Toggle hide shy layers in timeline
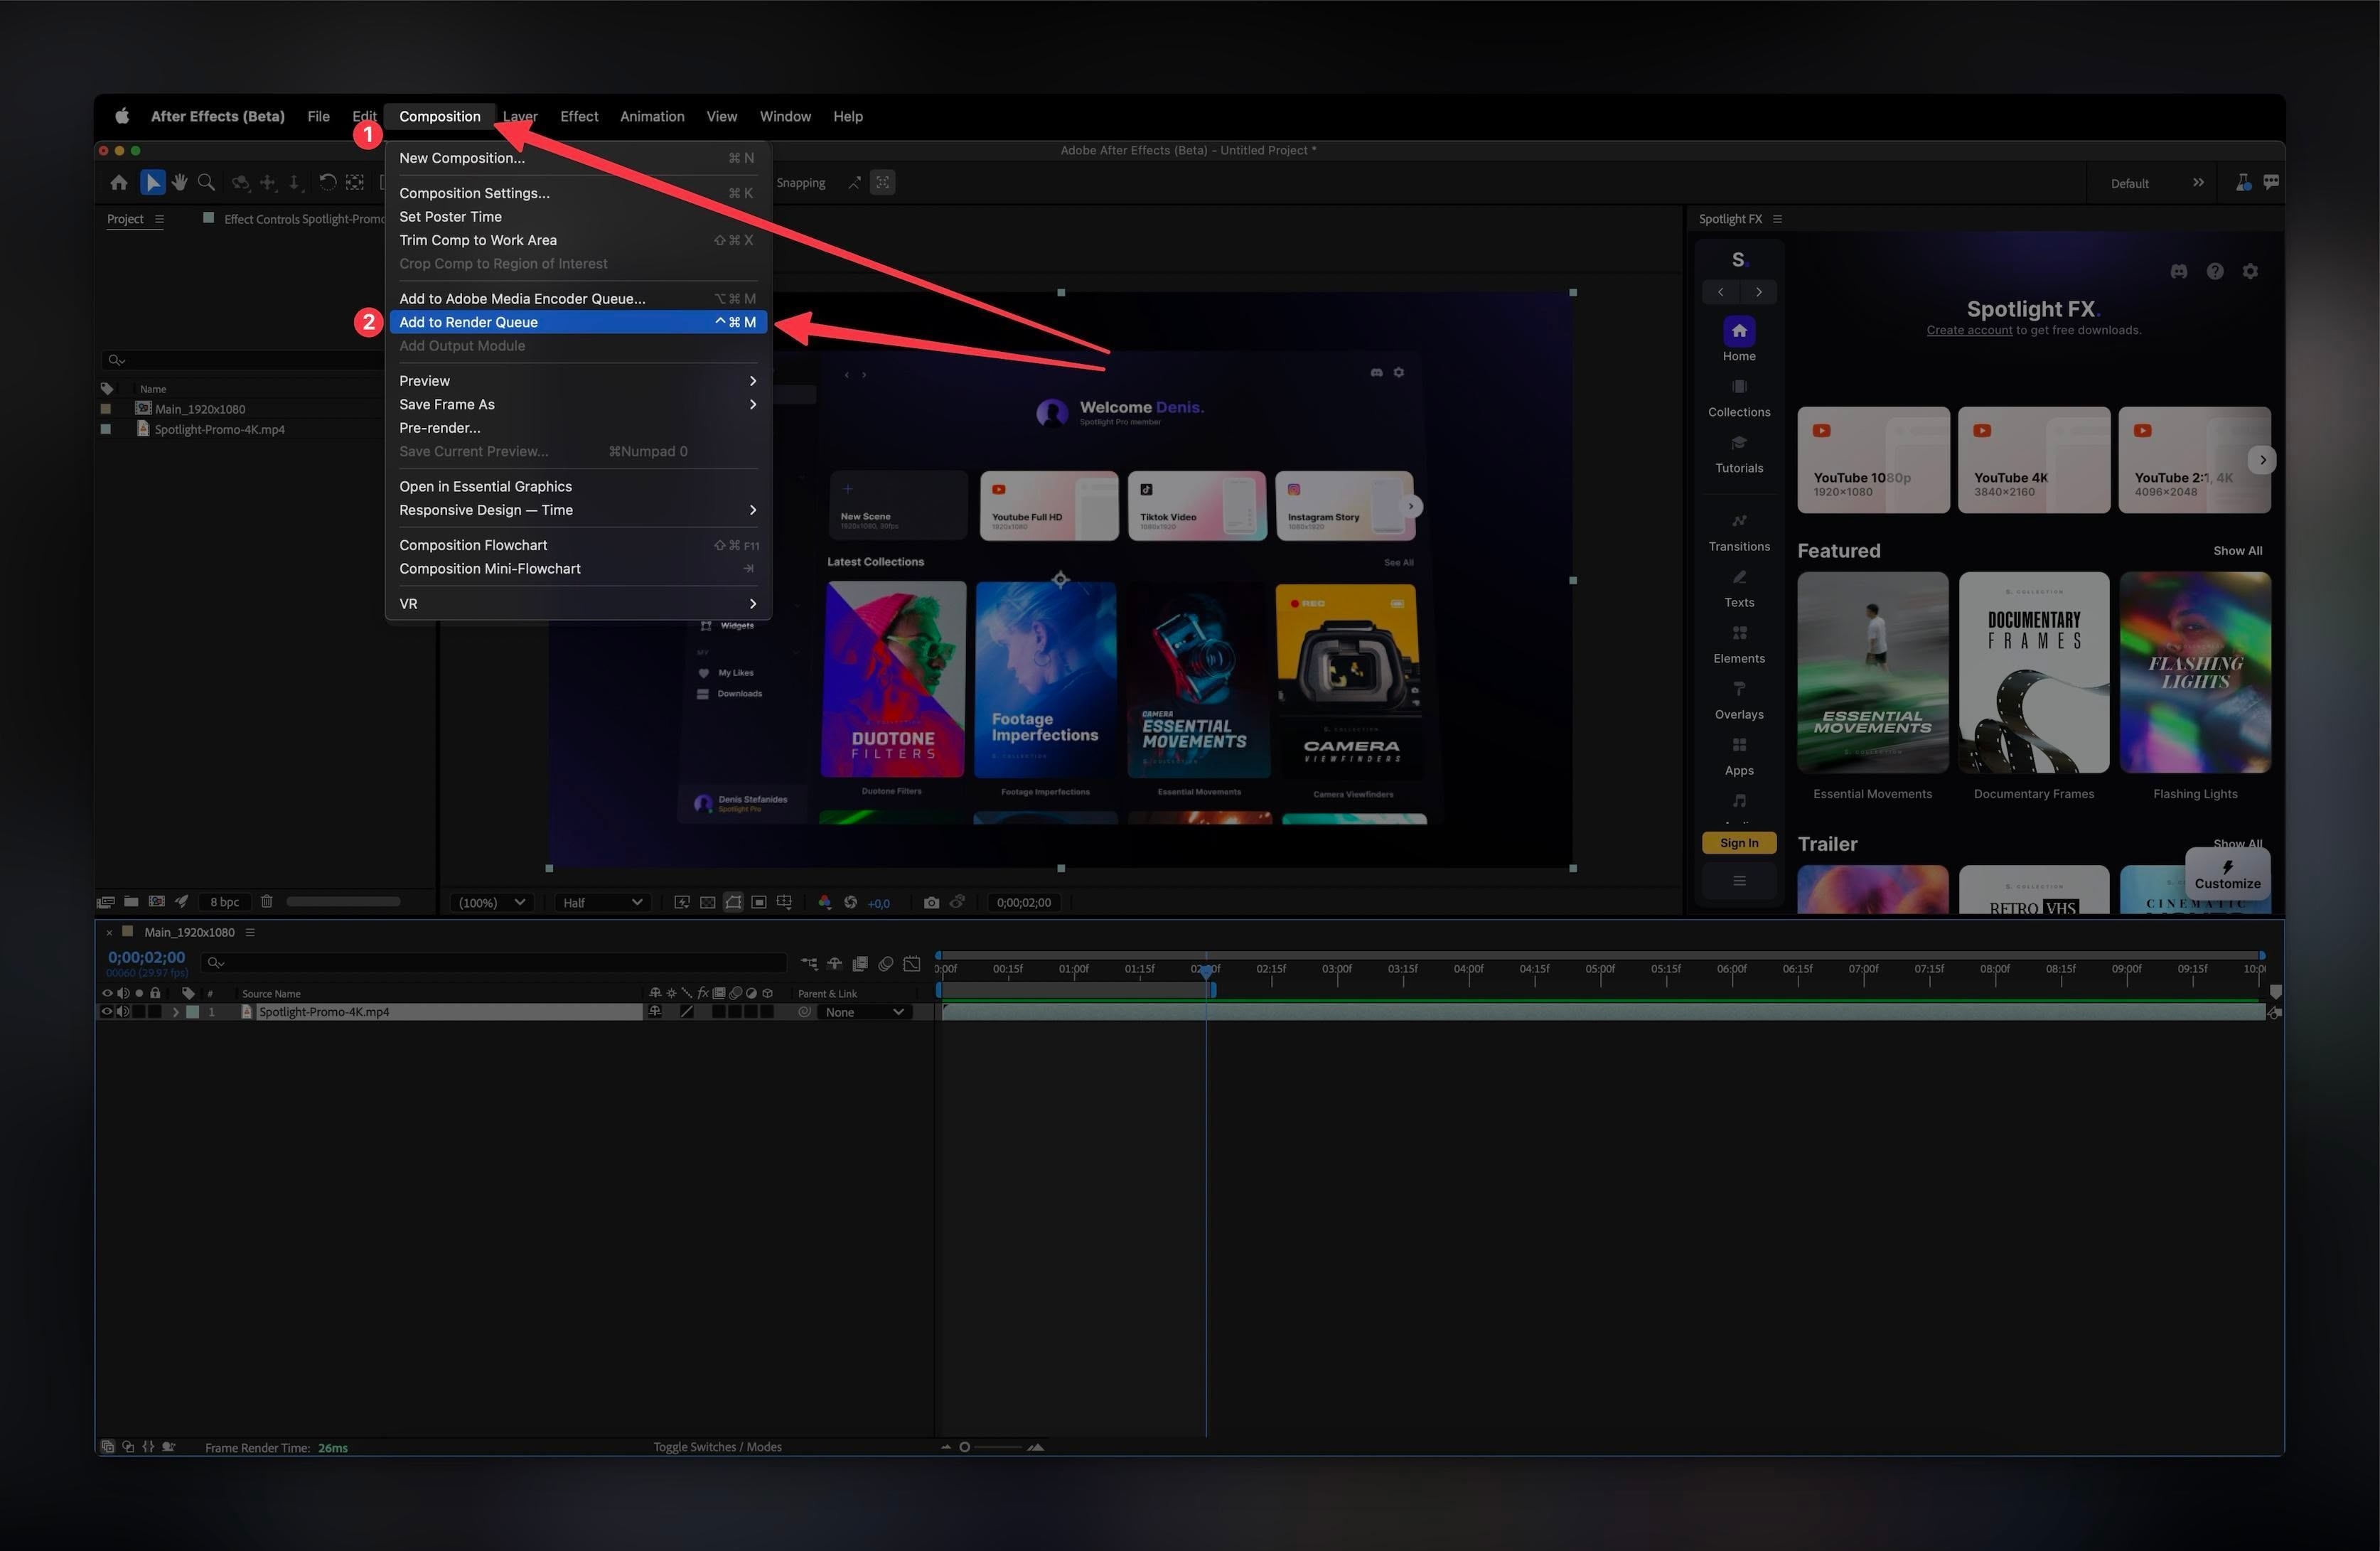This screenshot has width=2380, height=1551. [x=834, y=964]
